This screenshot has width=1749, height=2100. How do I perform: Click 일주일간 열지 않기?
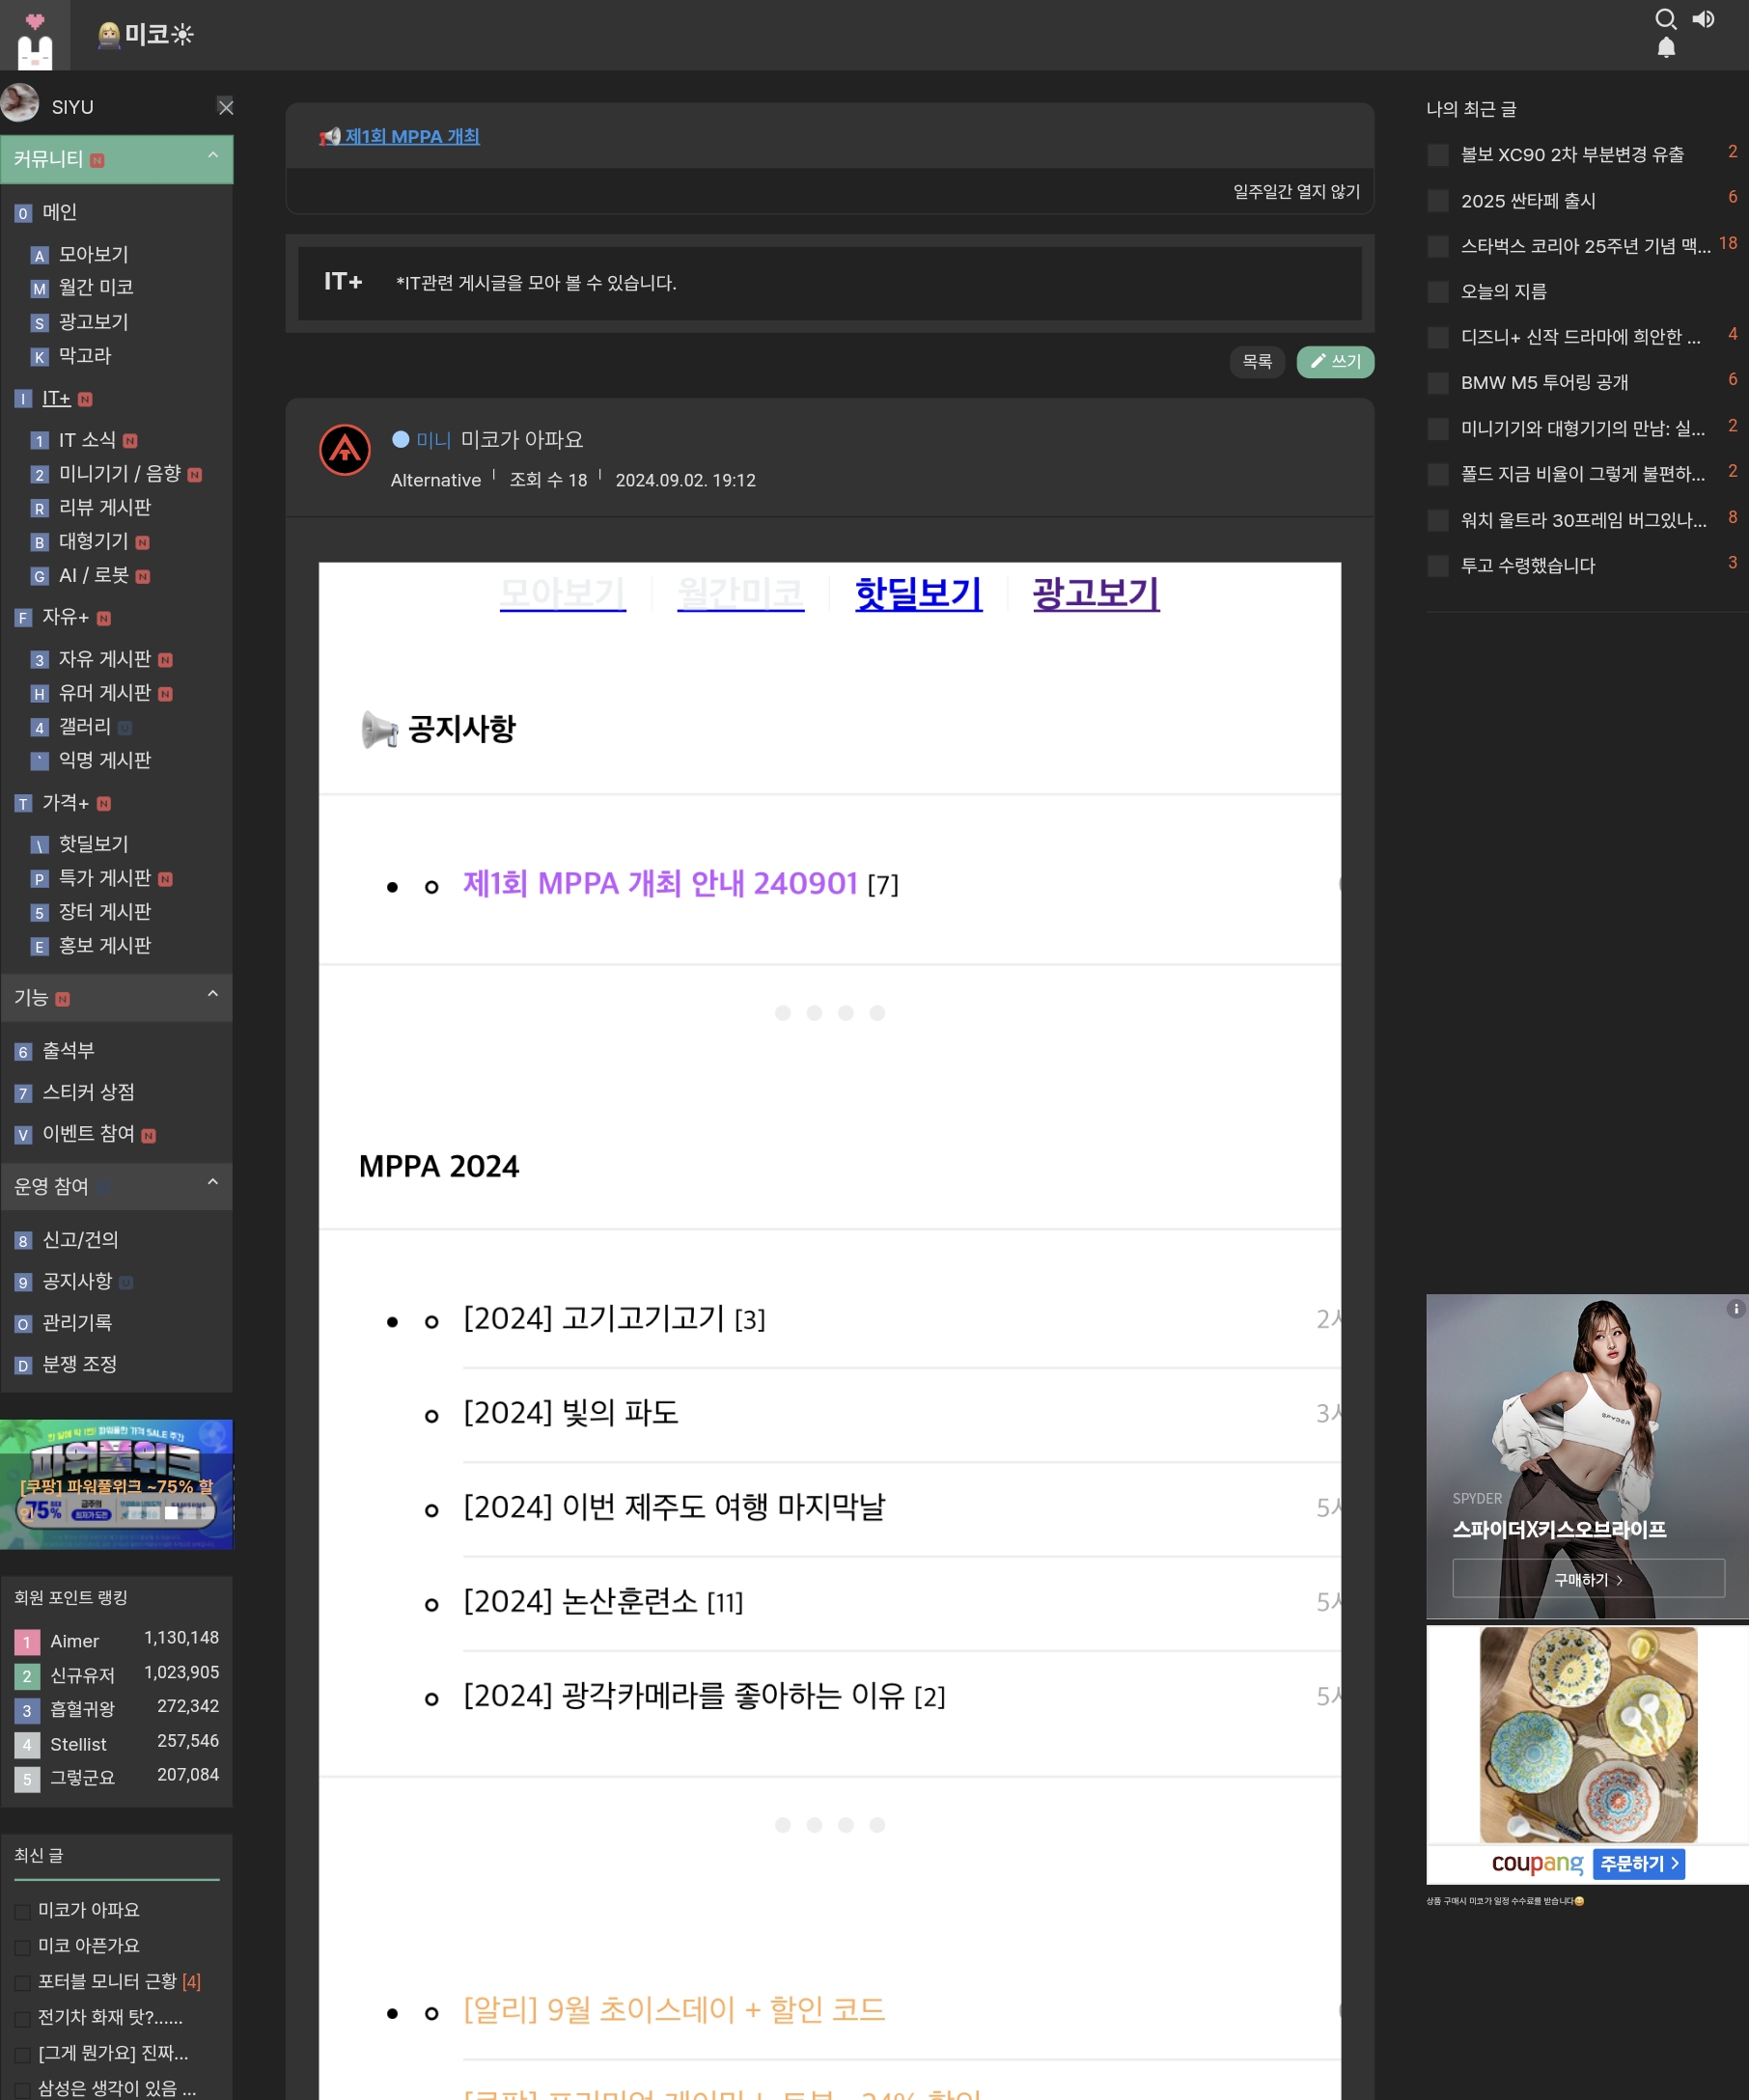1296,191
